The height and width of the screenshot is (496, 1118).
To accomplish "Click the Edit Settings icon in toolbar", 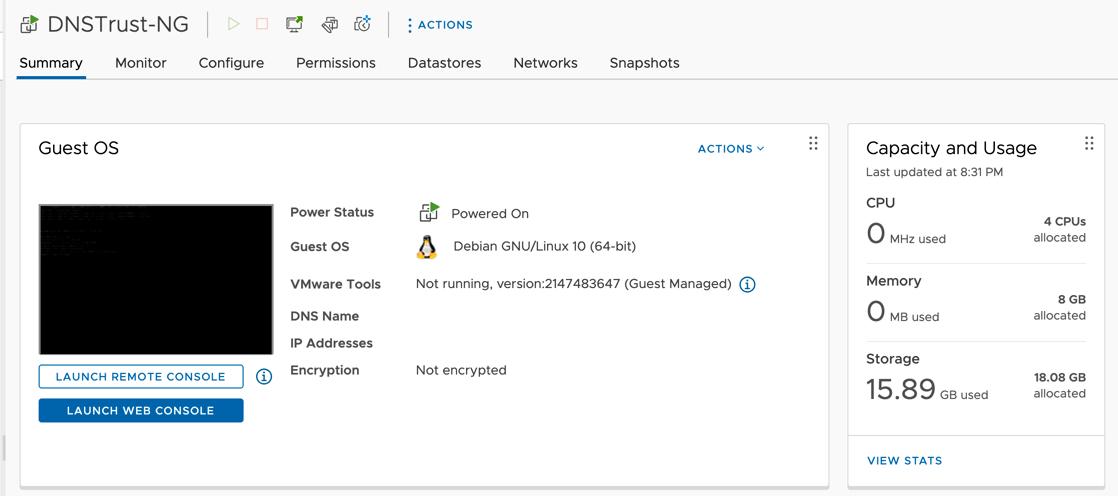I will [329, 24].
